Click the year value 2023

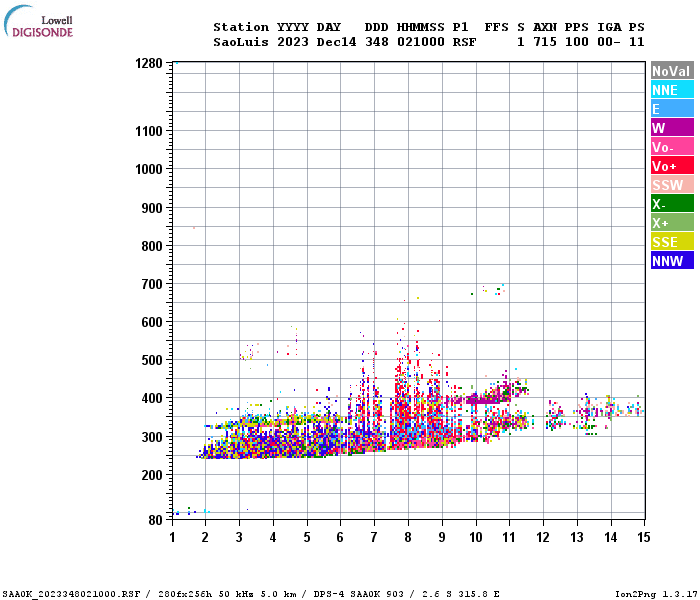click(x=293, y=42)
